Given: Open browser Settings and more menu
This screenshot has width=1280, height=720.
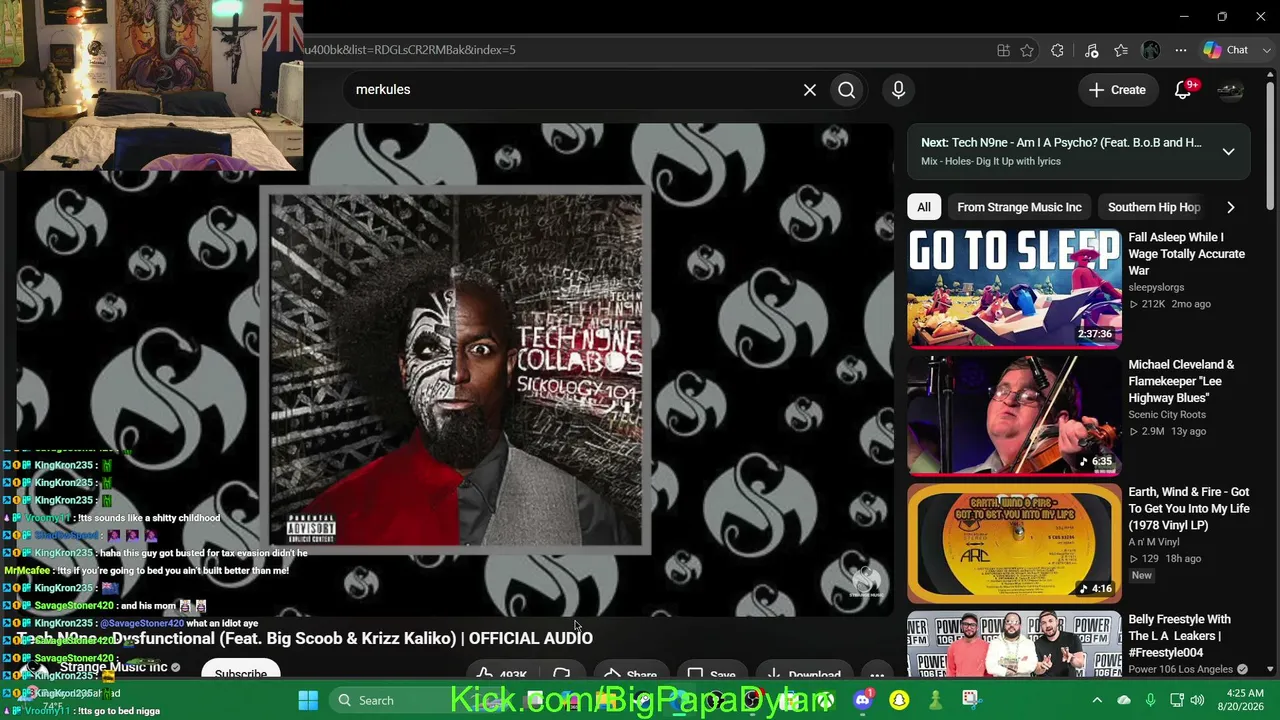Looking at the screenshot, I should [x=1181, y=50].
